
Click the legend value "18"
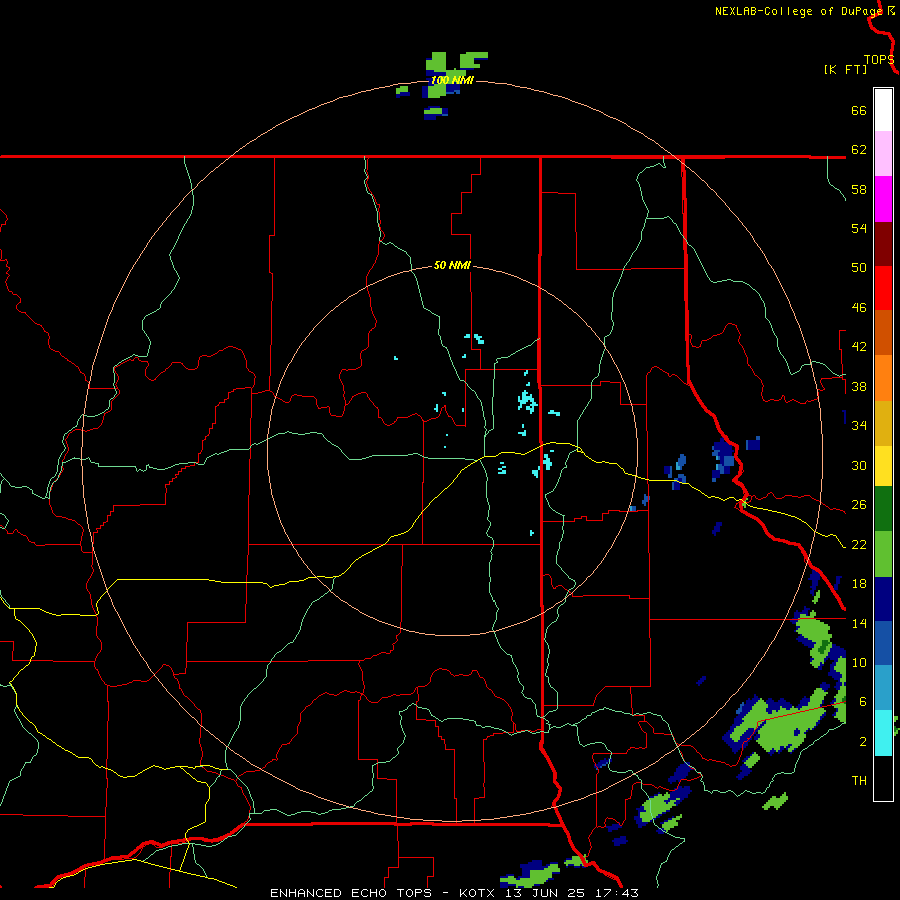point(859,584)
